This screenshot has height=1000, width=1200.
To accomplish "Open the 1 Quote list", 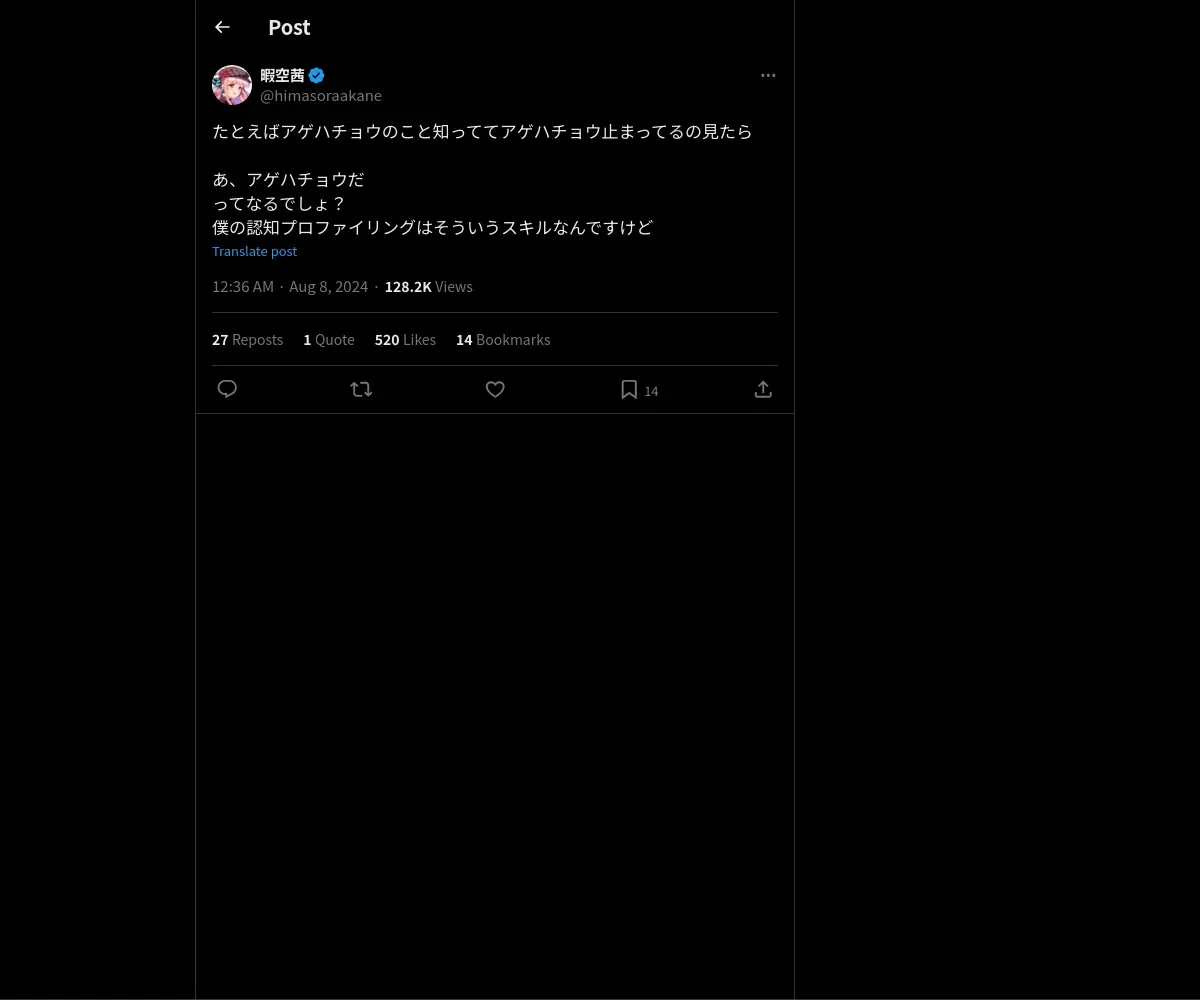I will pos(329,339).
